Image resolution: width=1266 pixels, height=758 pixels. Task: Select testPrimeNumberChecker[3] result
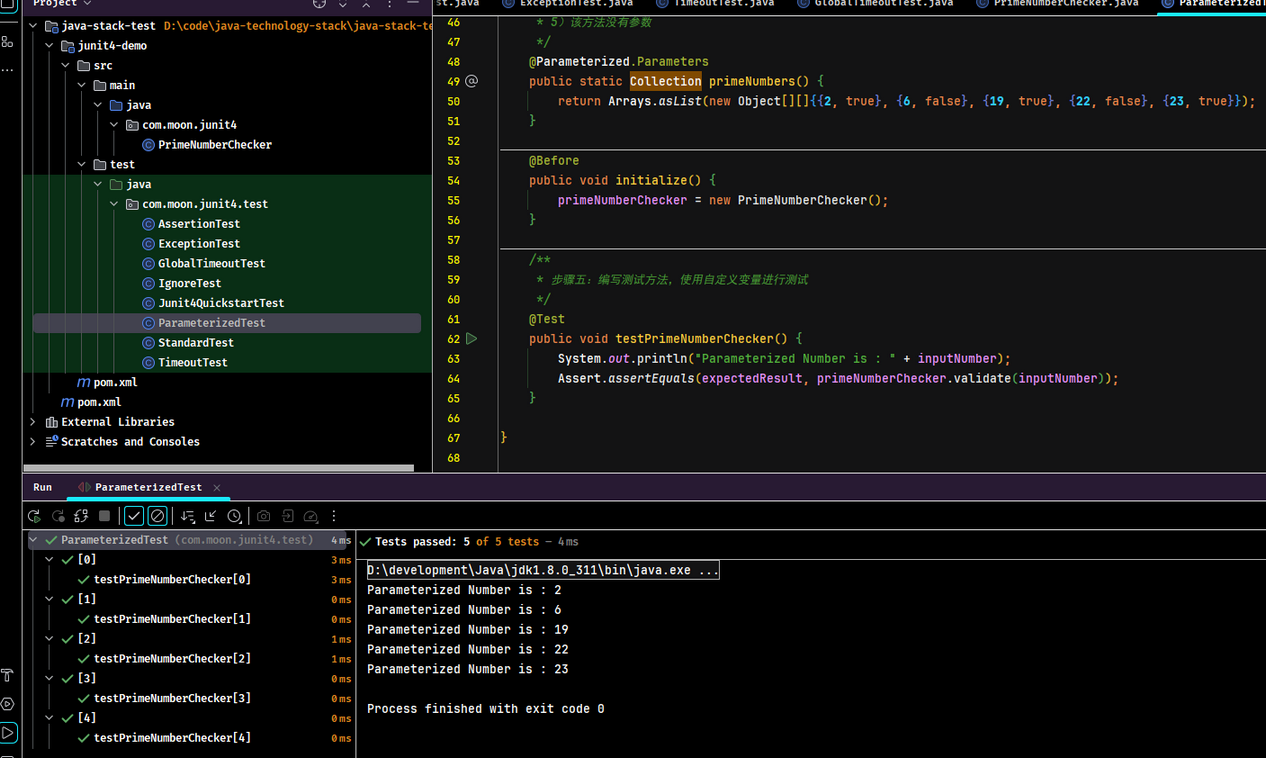tap(172, 698)
